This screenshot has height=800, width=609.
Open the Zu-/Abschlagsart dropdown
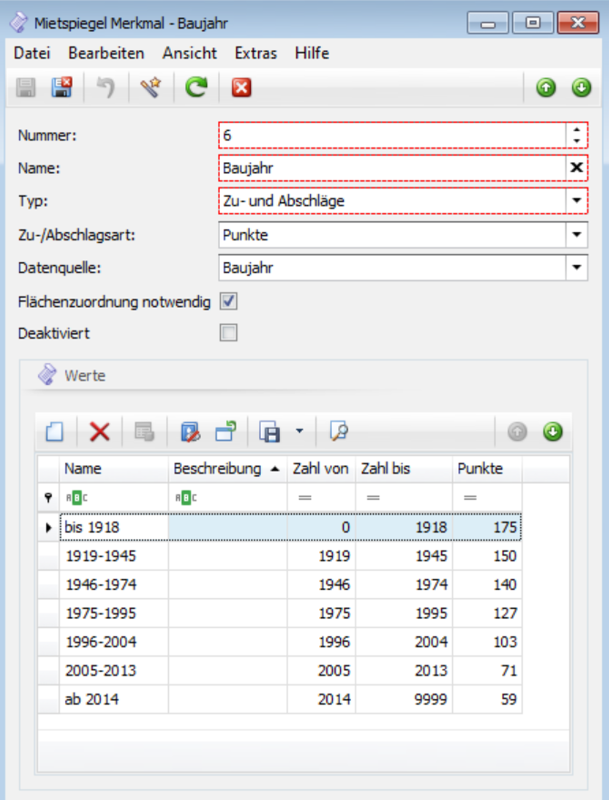[x=576, y=235]
